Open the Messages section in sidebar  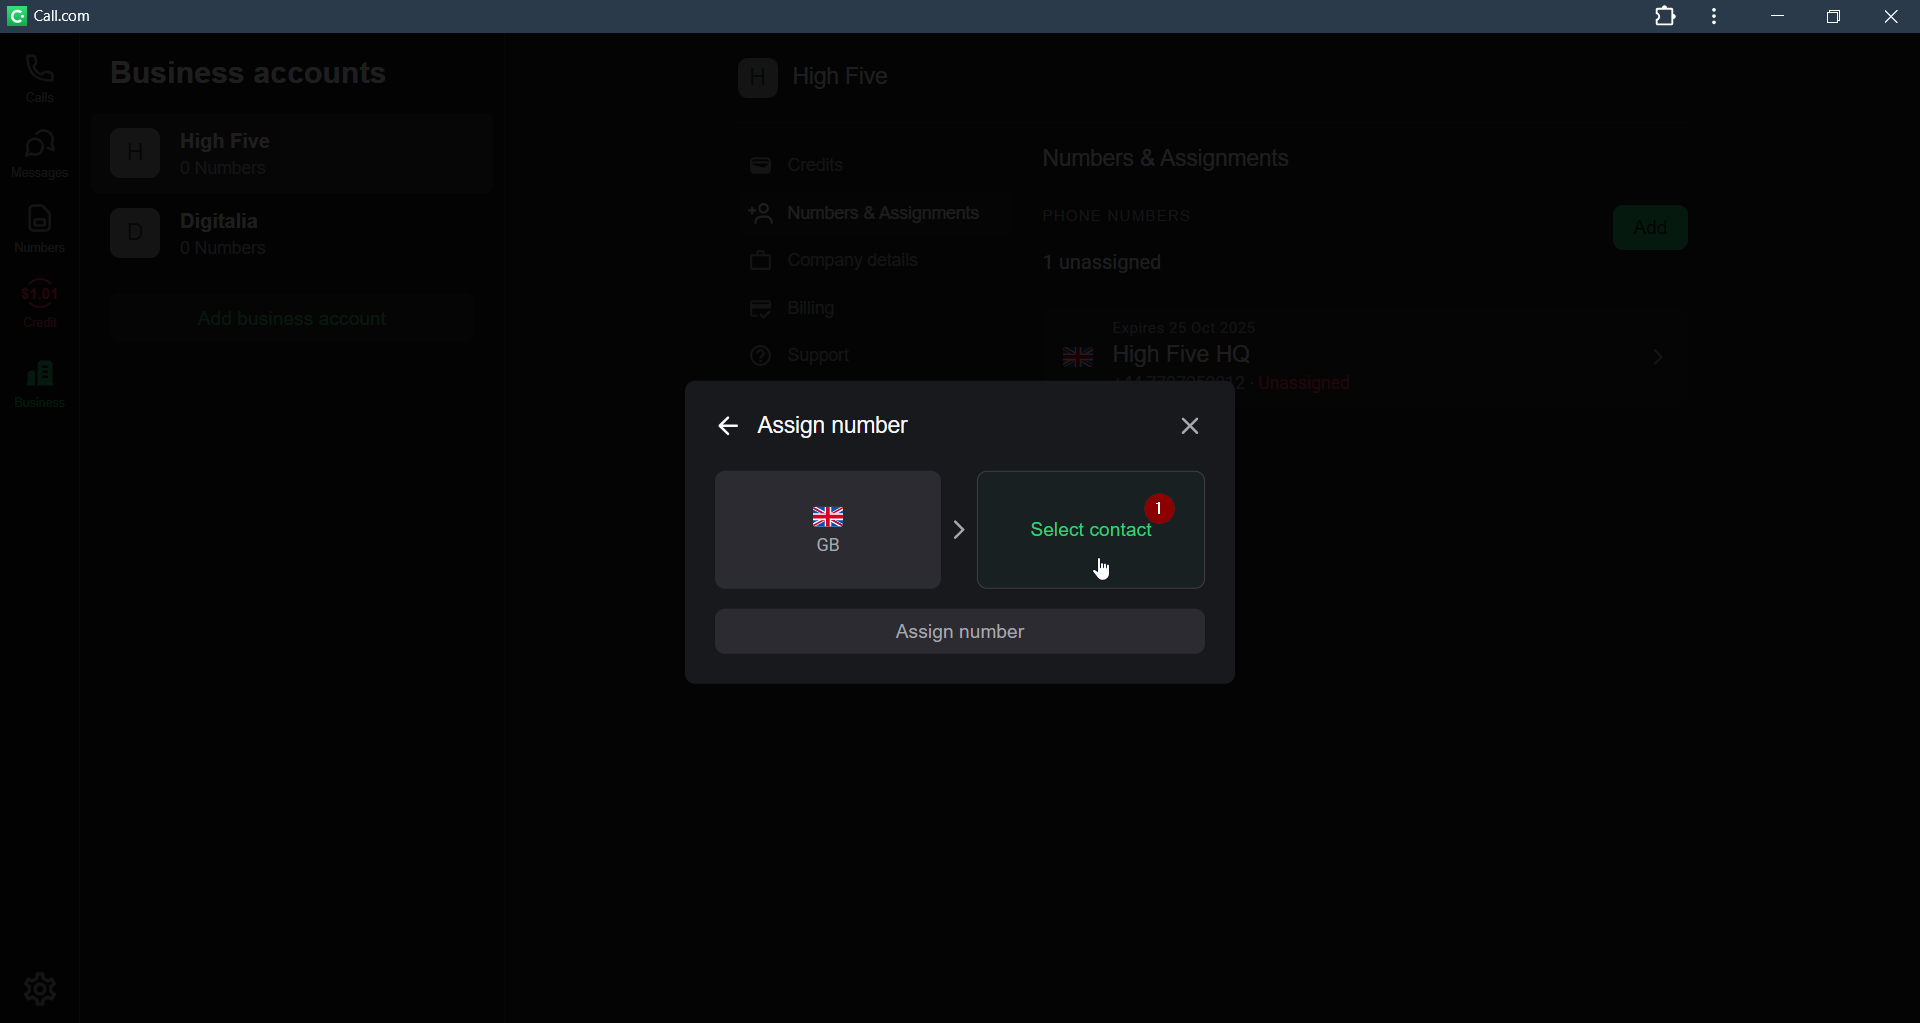[x=40, y=155]
